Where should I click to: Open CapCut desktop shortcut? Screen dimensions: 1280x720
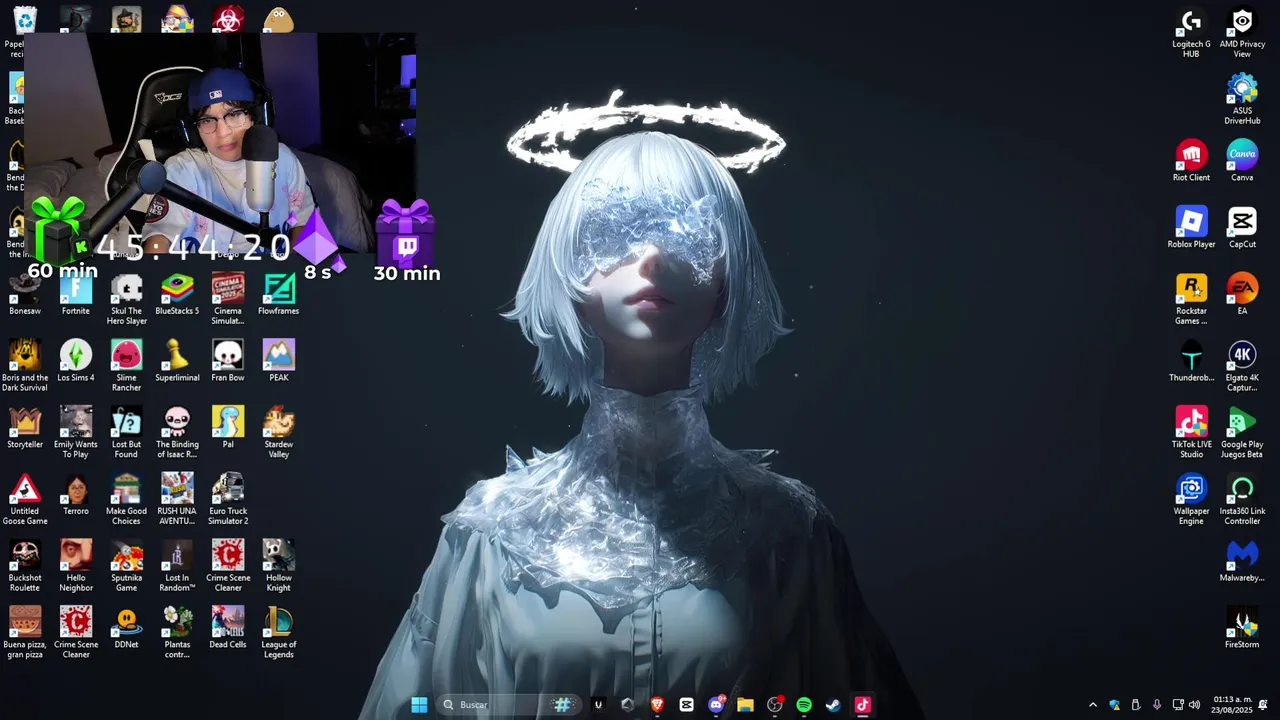tap(1242, 229)
